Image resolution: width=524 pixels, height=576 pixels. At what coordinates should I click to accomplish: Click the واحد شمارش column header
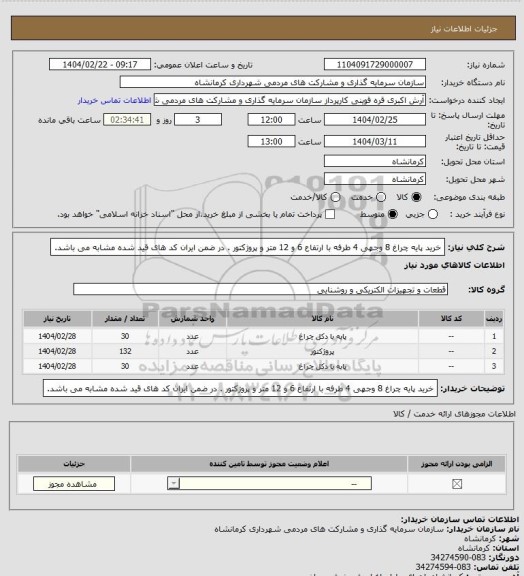[x=192, y=318]
